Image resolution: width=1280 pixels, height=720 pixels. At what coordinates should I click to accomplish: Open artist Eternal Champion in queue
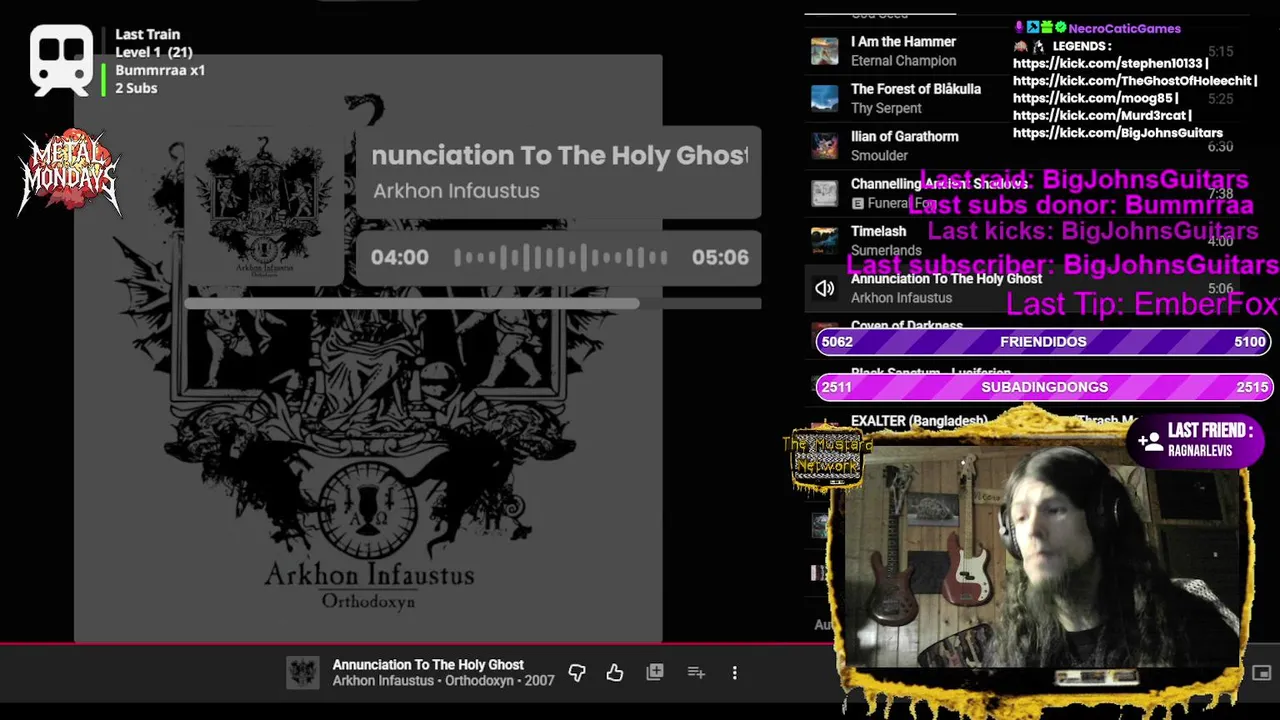coord(903,61)
